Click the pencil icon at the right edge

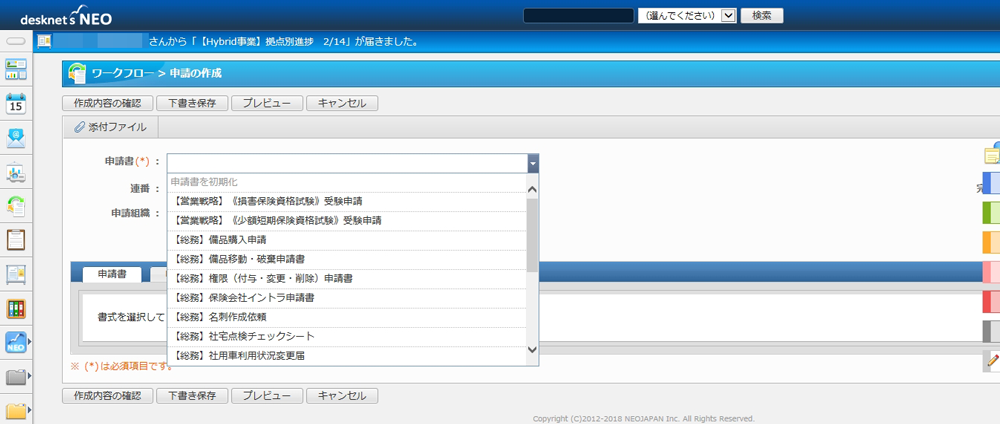[x=992, y=360]
